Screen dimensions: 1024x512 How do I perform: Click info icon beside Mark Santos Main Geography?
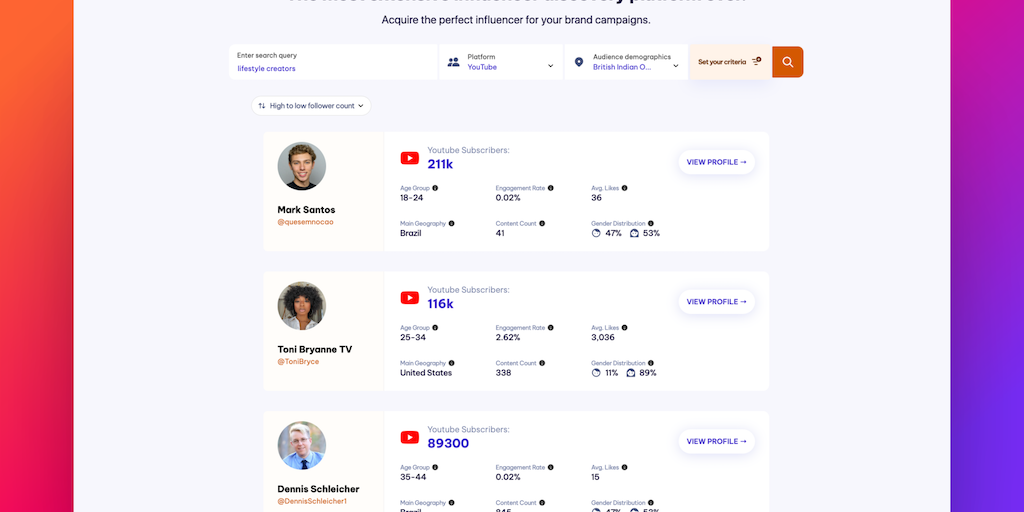[452, 224]
